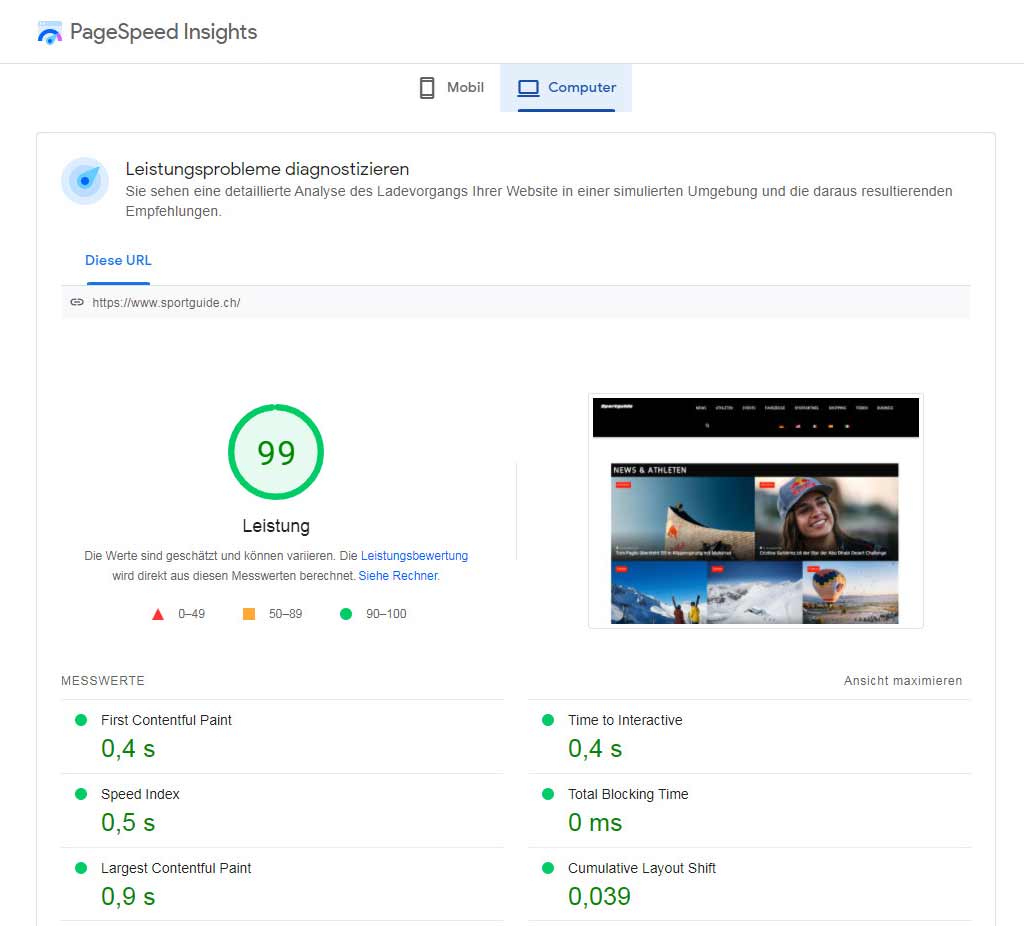Click green dot beside Largest Contentful Paint
1024x926 pixels.
81,868
